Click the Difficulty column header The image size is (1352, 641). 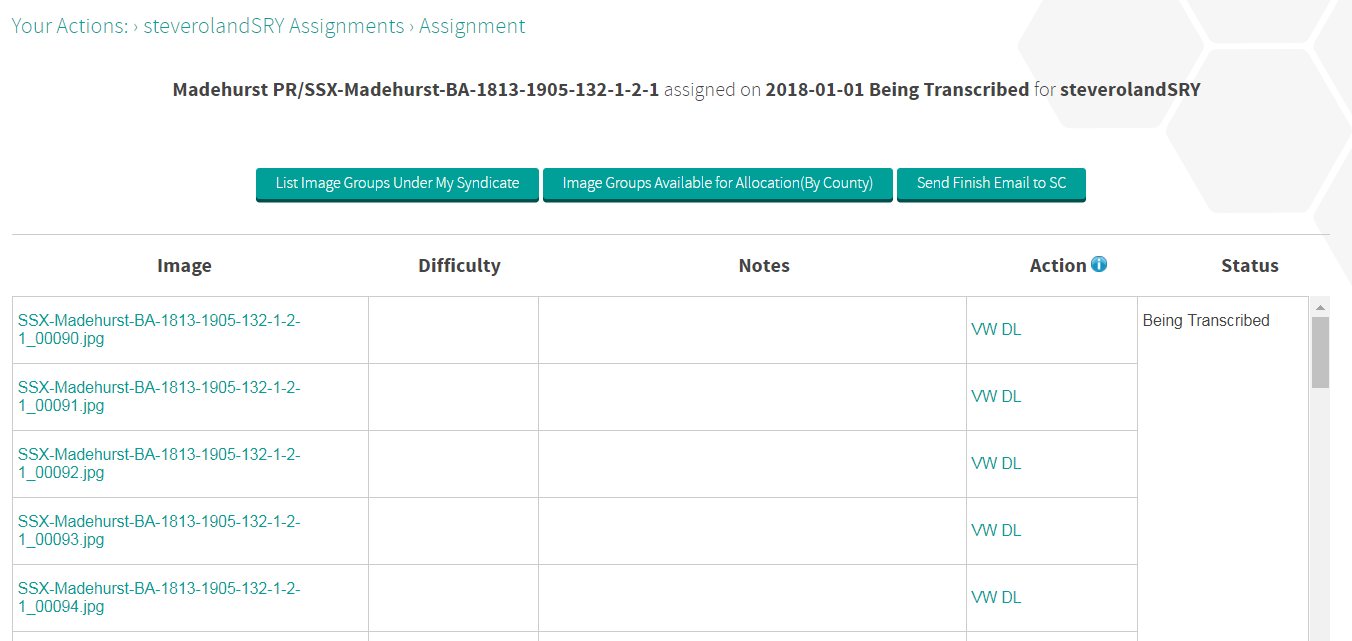[x=459, y=266]
